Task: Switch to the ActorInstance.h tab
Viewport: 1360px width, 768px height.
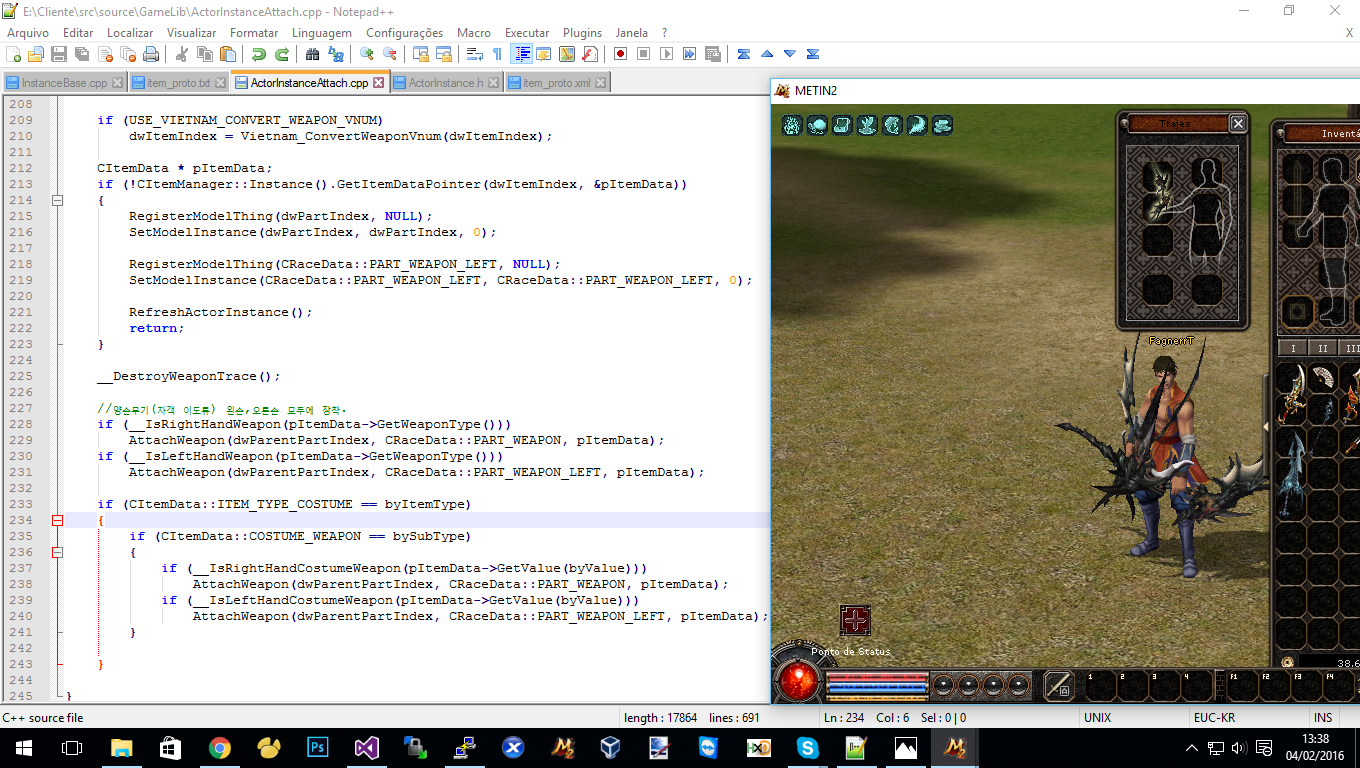Action: click(446, 83)
